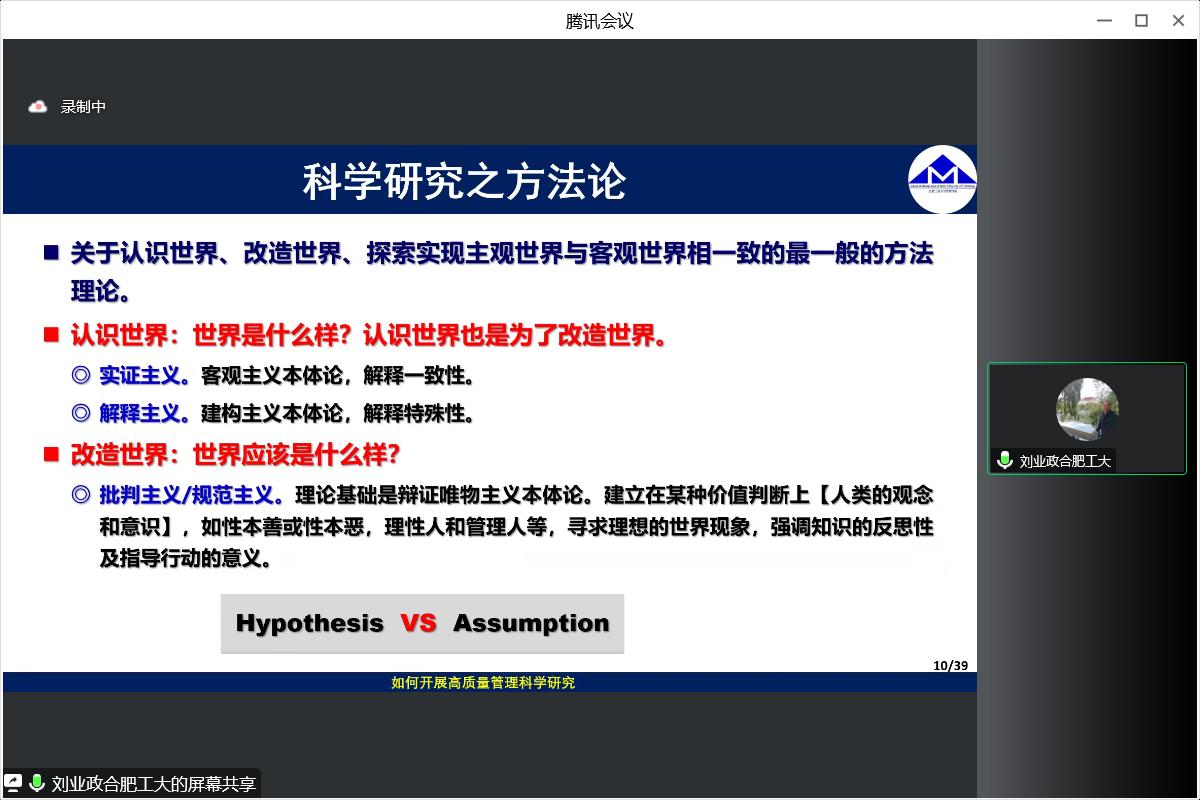Minimize the Tencent Meeting window
This screenshot has width=1200, height=800.
click(x=1105, y=21)
